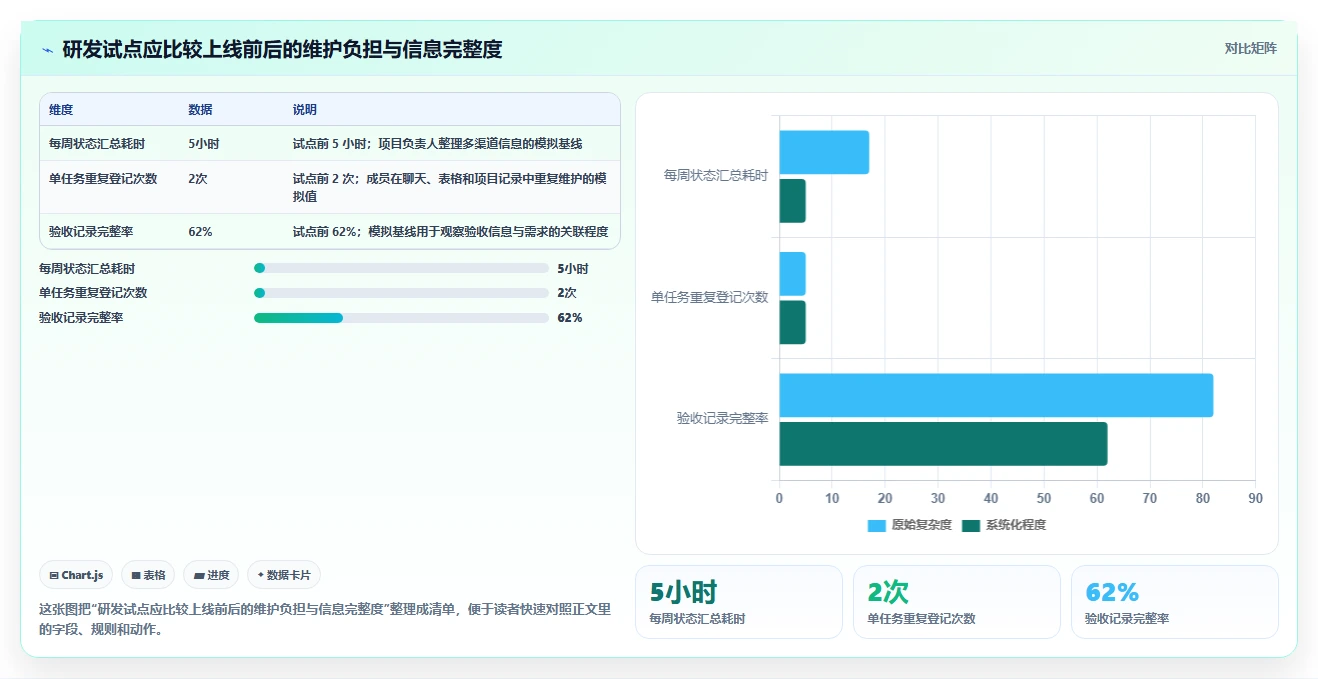1318x679 pixels.
Task: Click the 2次 data card
Action: click(x=957, y=602)
